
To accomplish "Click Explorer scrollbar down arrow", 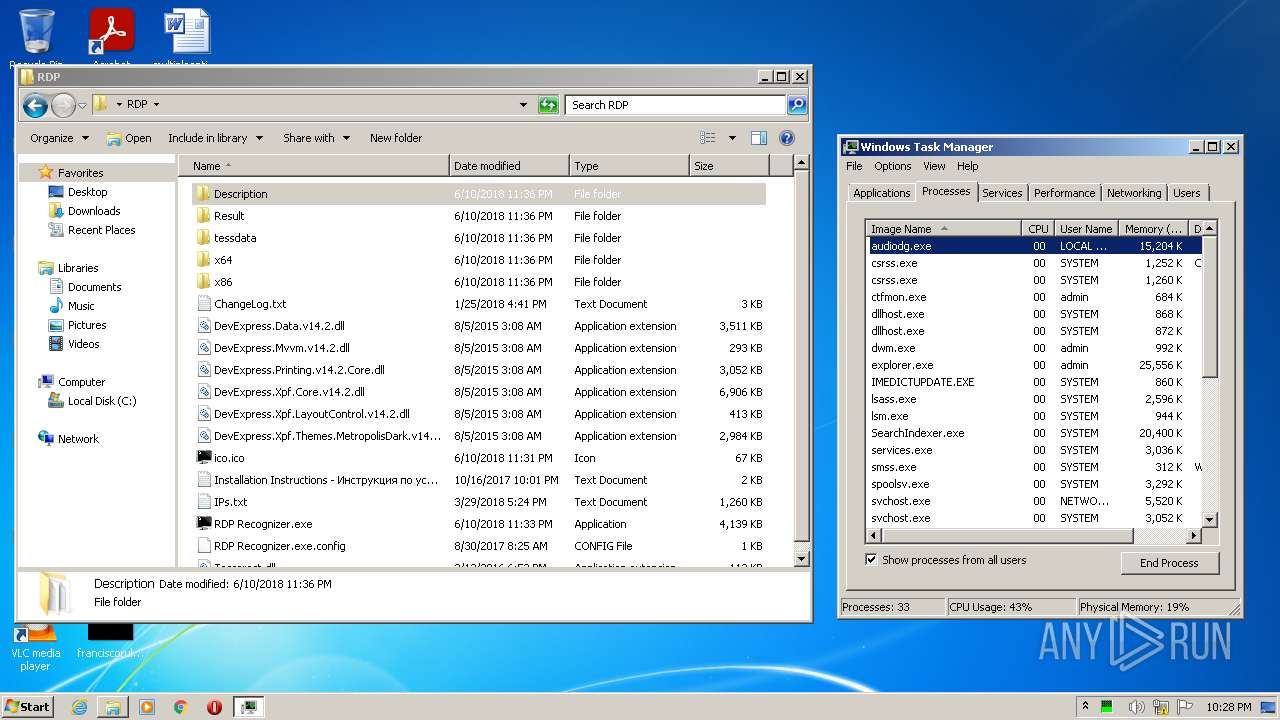I will (x=801, y=558).
